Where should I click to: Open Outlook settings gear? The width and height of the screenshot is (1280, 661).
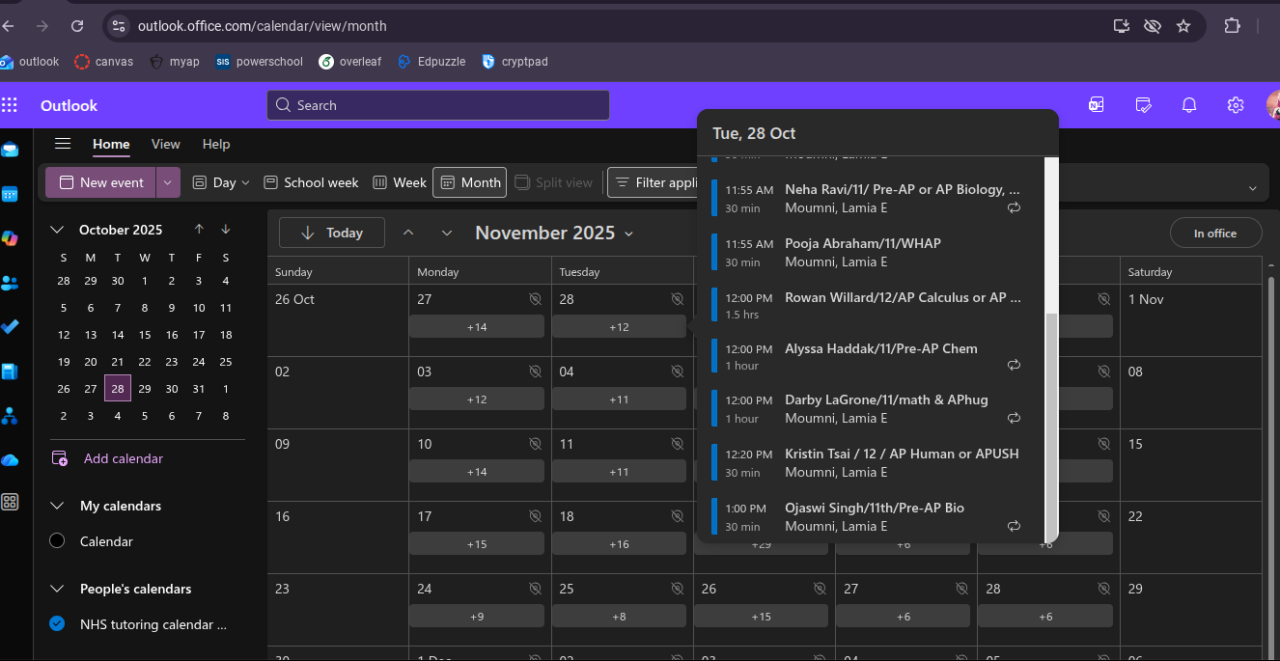tap(1235, 105)
